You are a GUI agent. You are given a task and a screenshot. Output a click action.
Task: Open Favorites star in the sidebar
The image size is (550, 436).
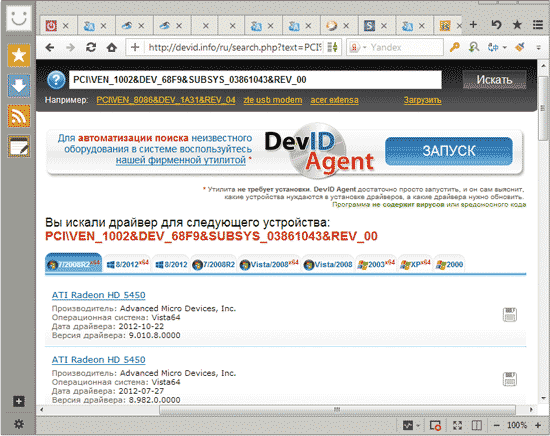(19, 55)
